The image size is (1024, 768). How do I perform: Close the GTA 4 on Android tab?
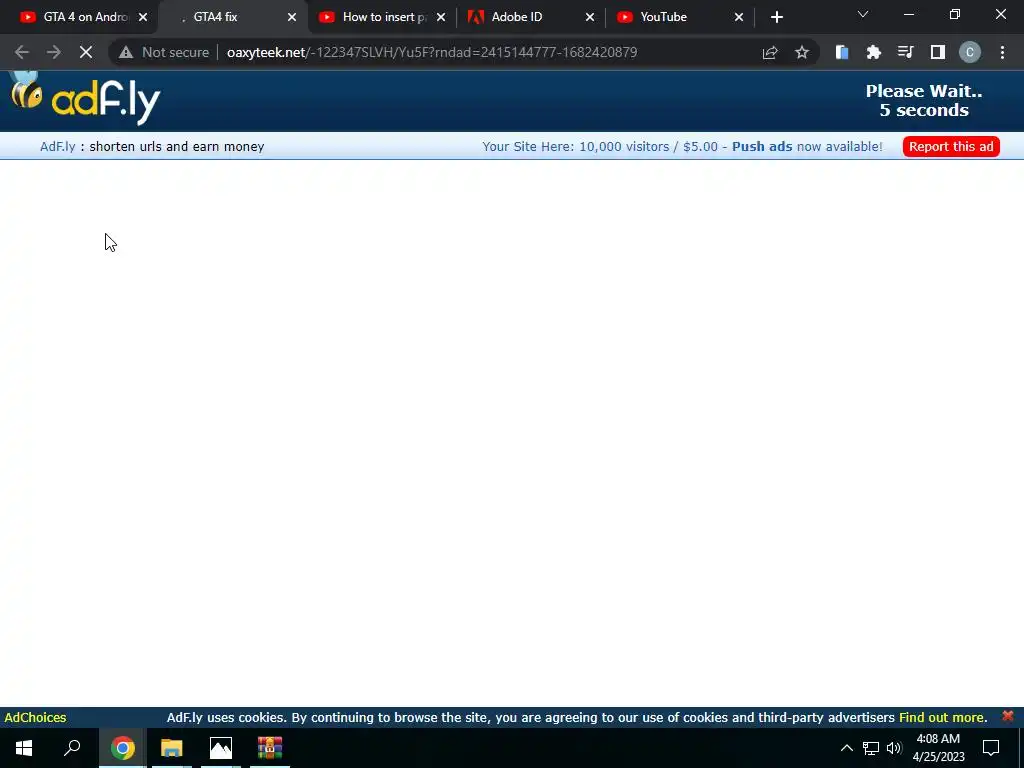pyautogui.click(x=143, y=18)
